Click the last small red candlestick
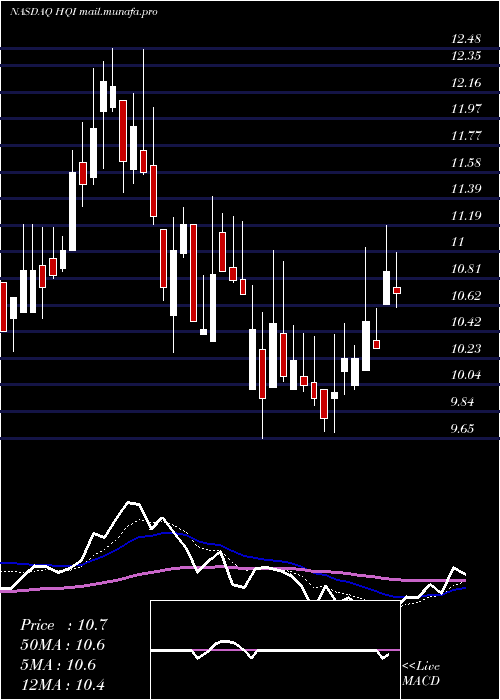Image resolution: width=500 pixels, height=700 pixels. click(397, 291)
